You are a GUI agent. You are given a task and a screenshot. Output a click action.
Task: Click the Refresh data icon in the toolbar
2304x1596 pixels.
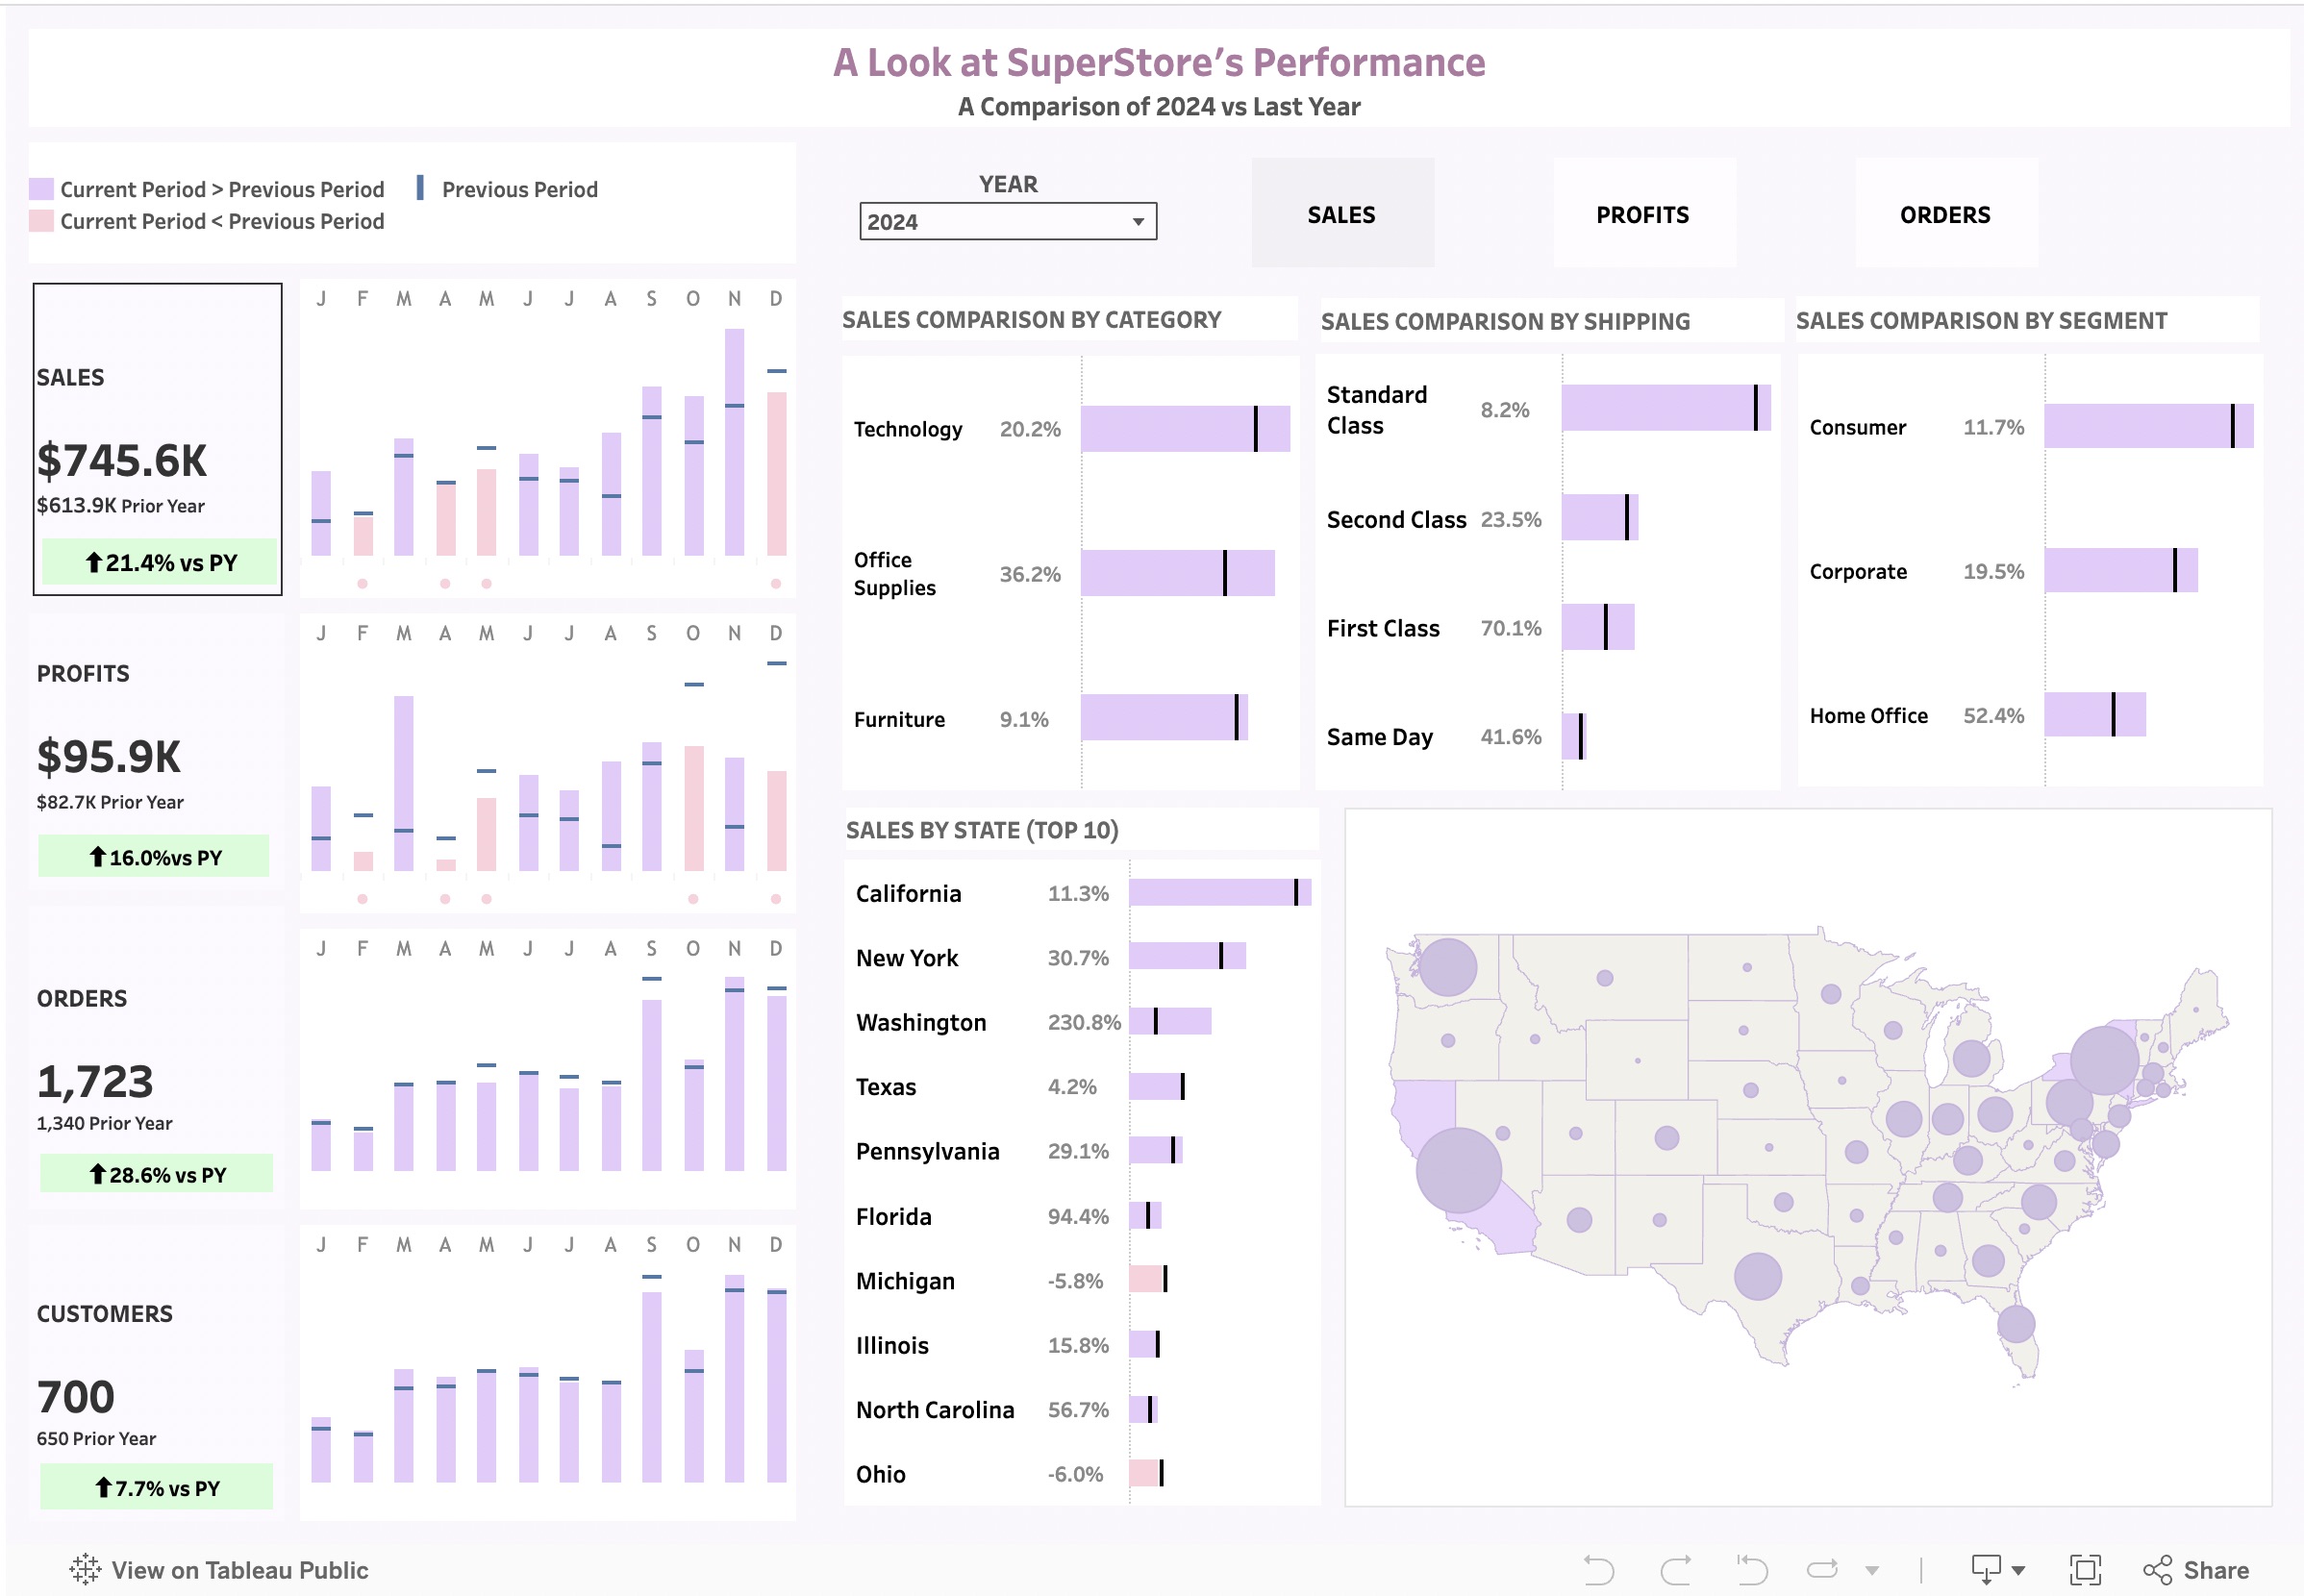point(1823,1570)
